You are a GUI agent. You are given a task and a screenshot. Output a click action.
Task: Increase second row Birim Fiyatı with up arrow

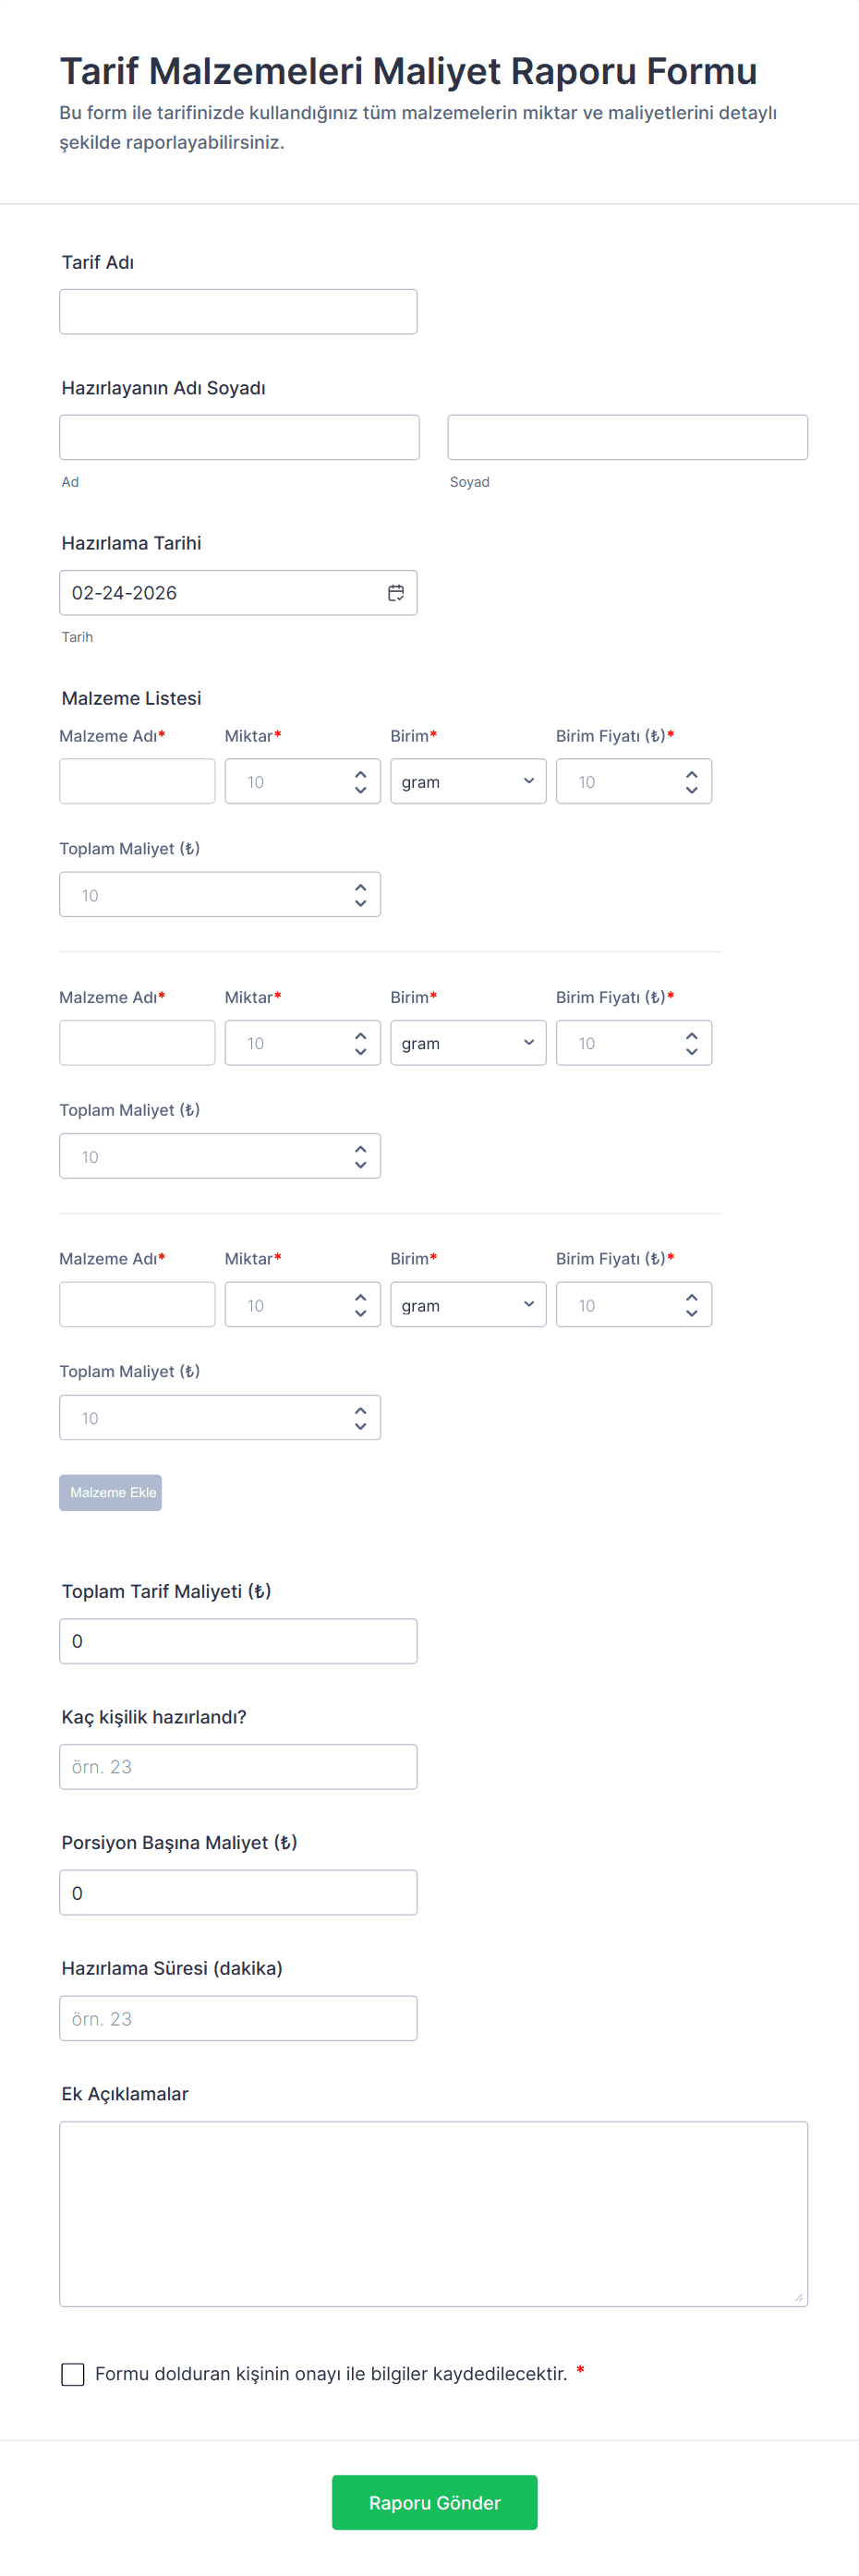[x=691, y=1035]
